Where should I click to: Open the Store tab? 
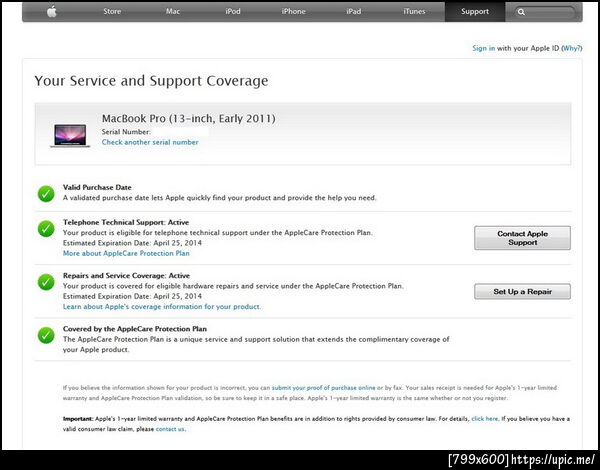click(x=112, y=11)
